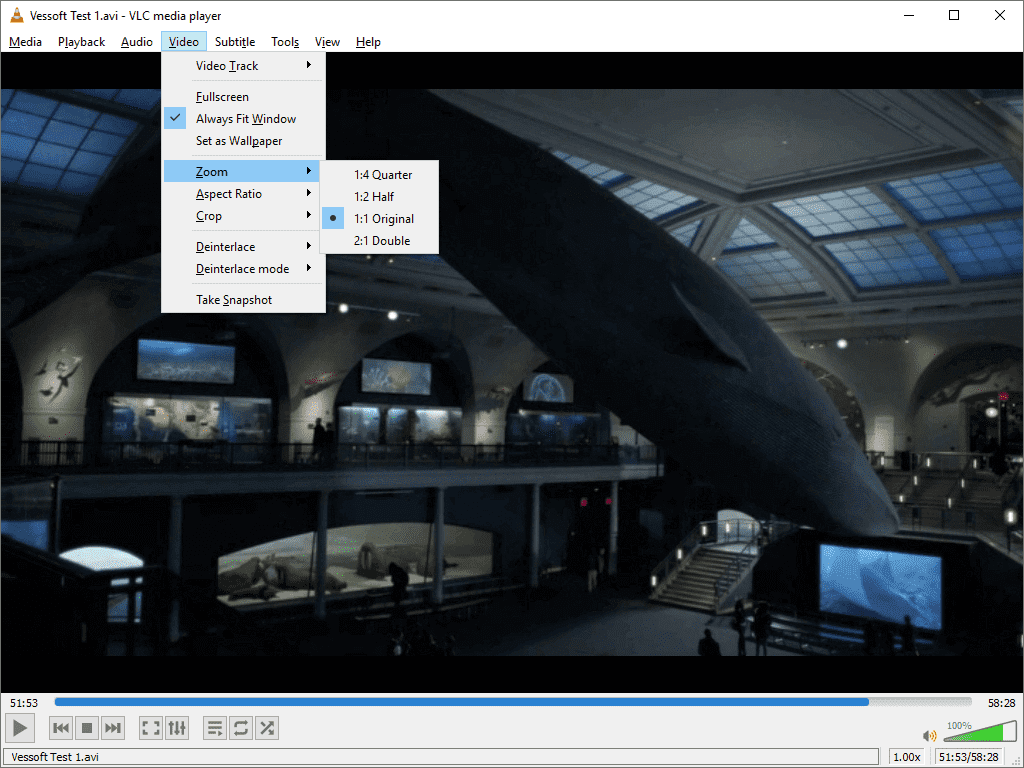This screenshot has height=768, width=1024.
Task: Click elapsed time label 51:53
Action: tap(24, 703)
